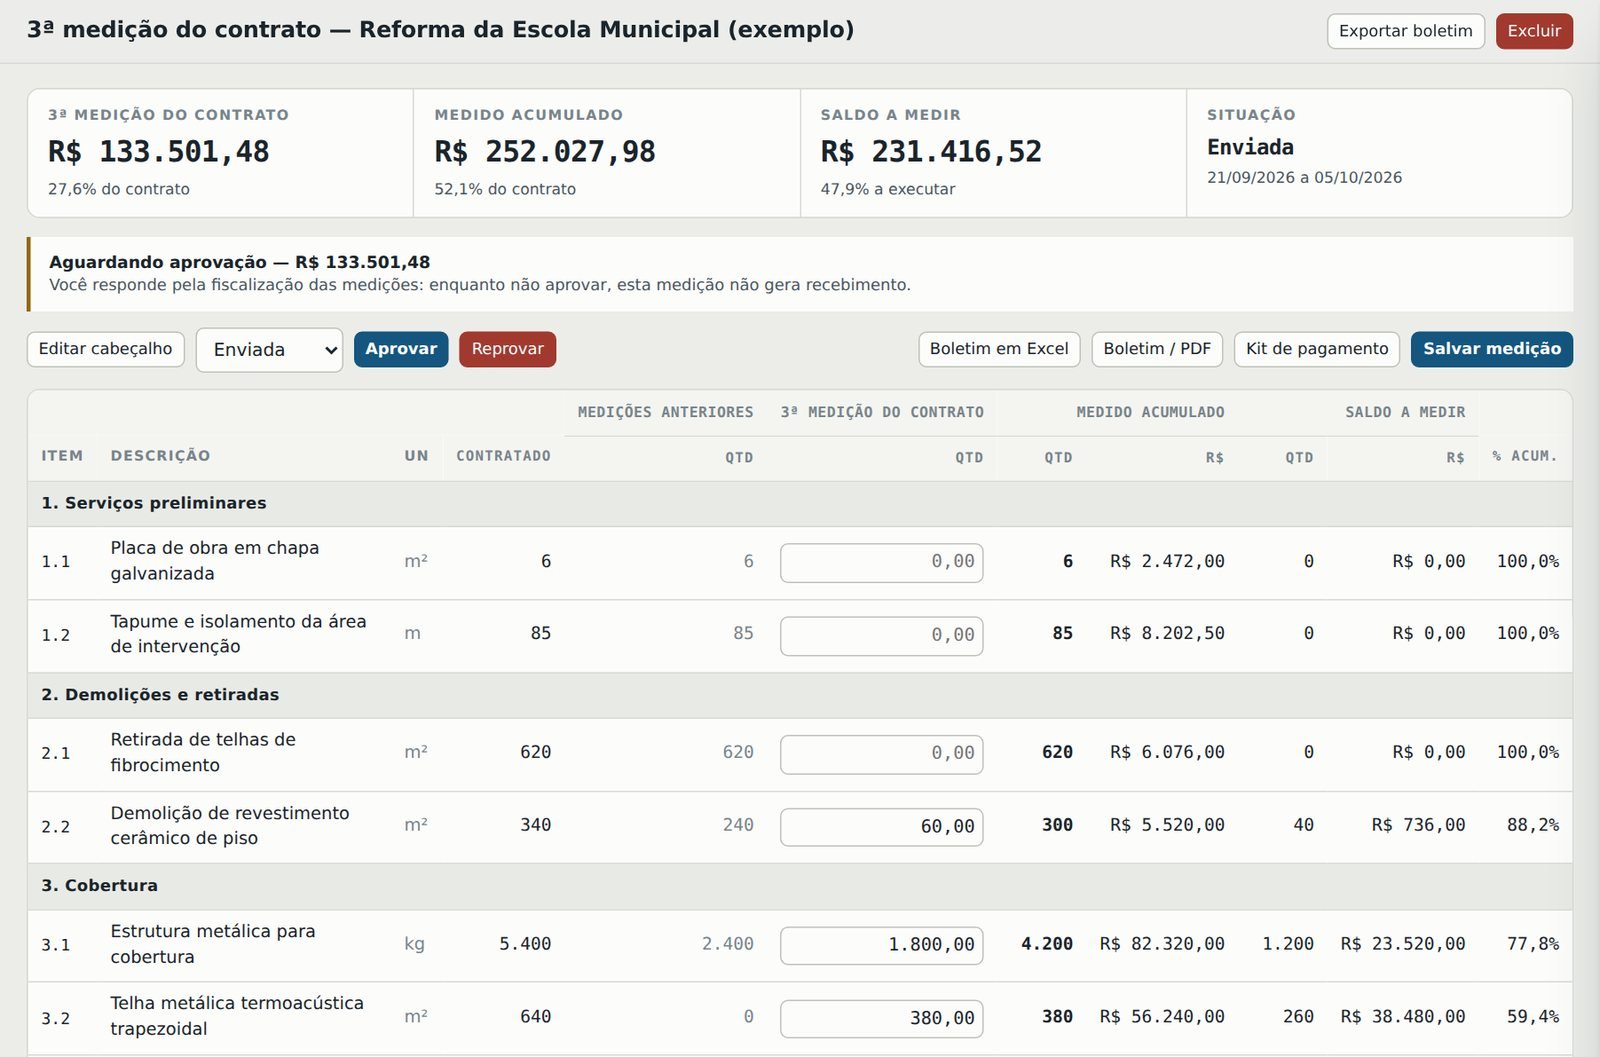Viewport: 1600px width, 1057px height.
Task: Click 'Demolição de revestimento cerâmico de piso' description
Action: [x=230, y=826]
